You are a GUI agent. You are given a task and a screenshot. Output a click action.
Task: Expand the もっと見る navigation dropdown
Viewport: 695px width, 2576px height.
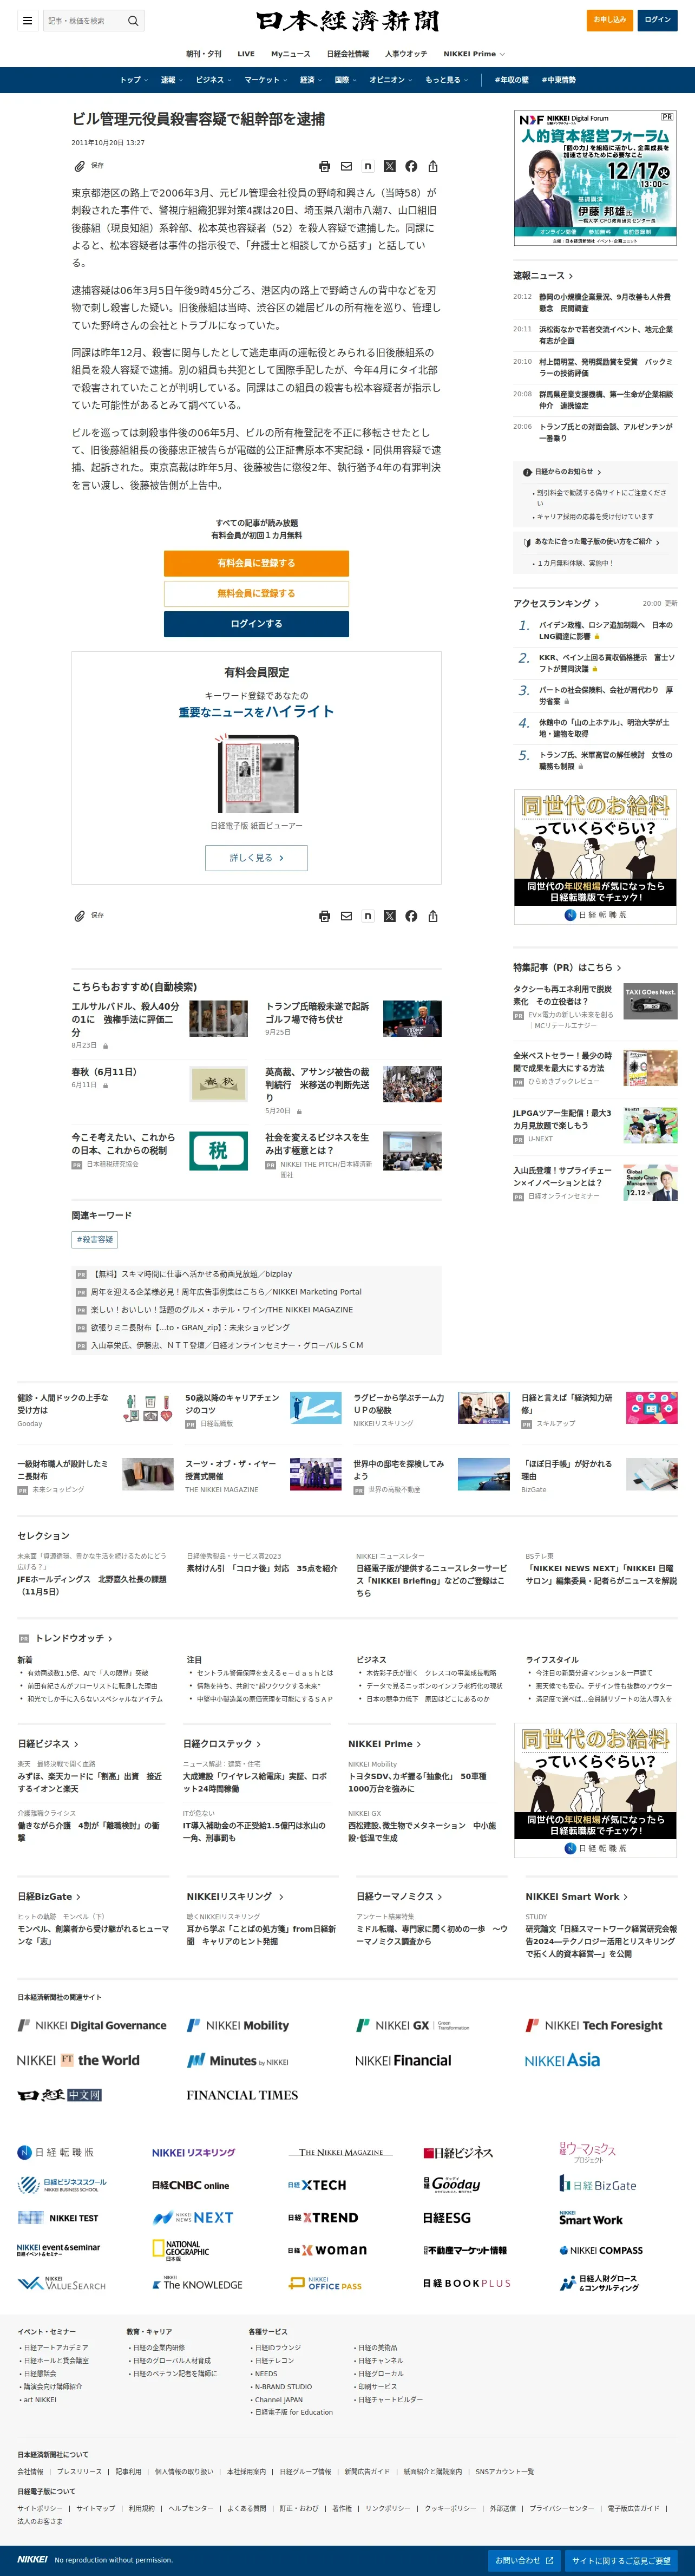[446, 80]
